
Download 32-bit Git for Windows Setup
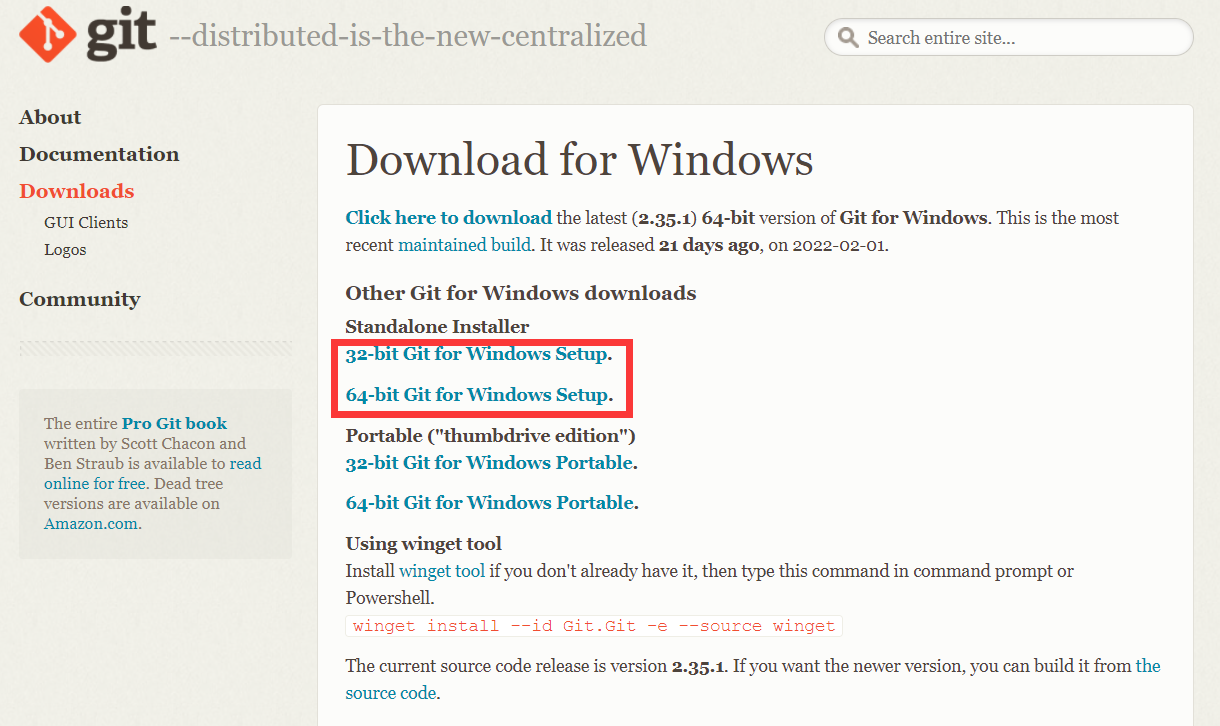tap(476, 354)
